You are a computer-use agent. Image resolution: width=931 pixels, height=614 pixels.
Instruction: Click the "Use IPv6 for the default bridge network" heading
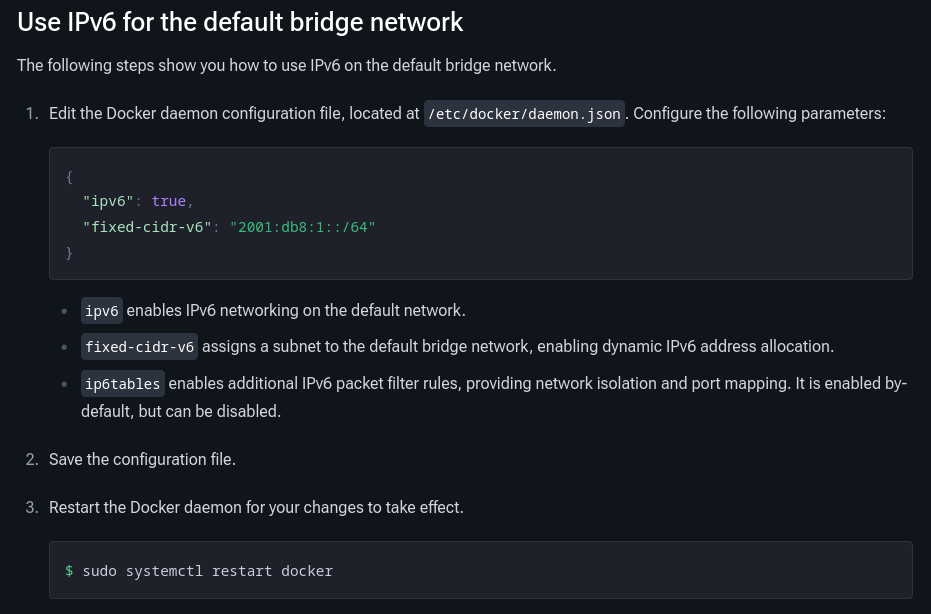coord(240,21)
